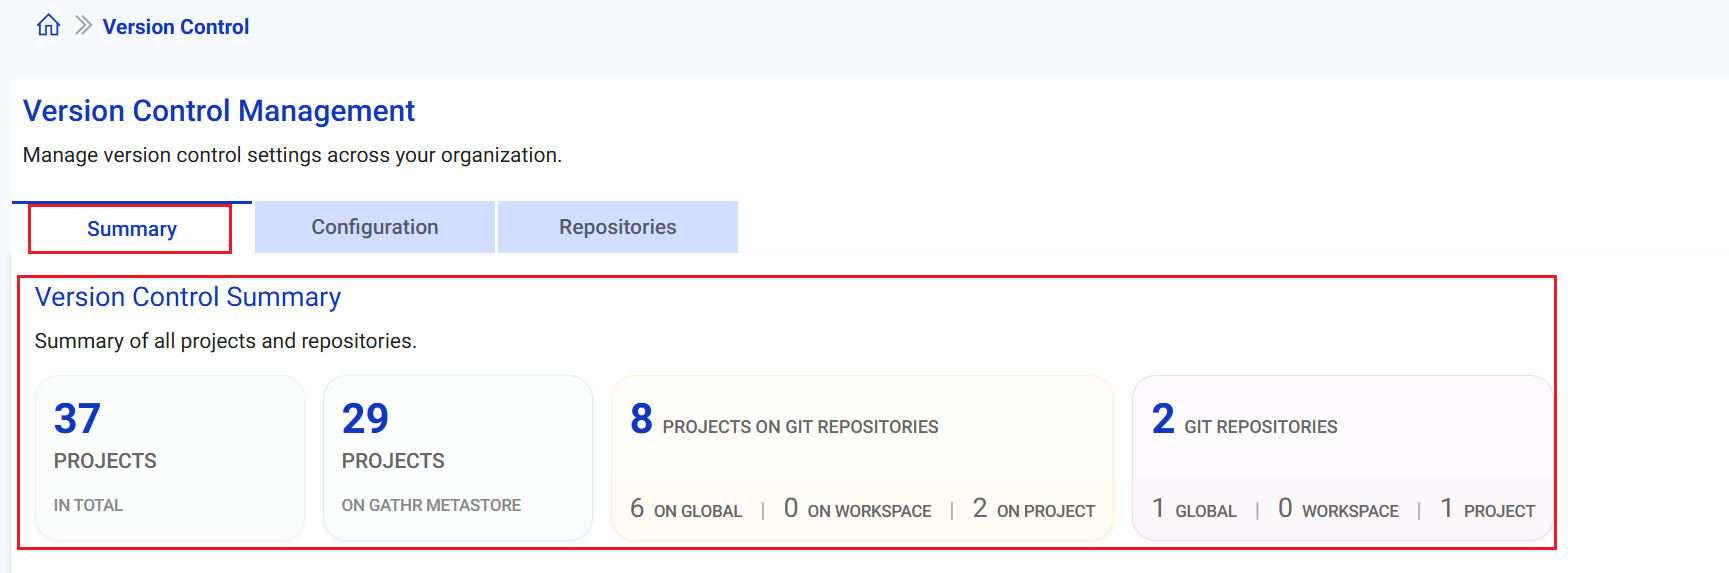Select the 29 Projects on Gathr Metastore card
Image resolution: width=1729 pixels, height=573 pixels.
(x=457, y=458)
